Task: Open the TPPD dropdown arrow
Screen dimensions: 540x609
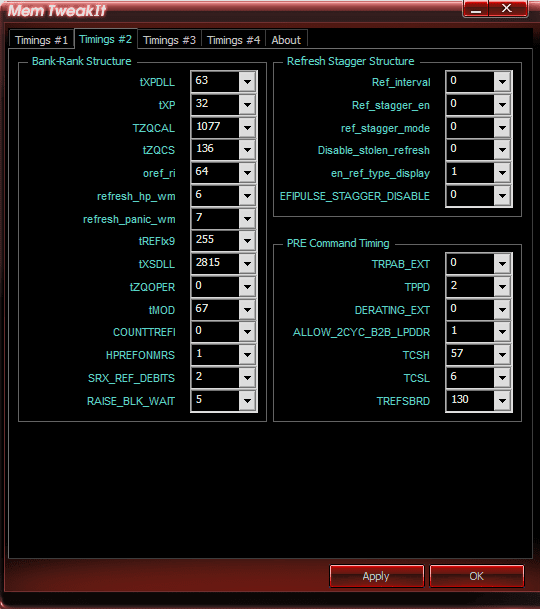Action: tap(502, 287)
